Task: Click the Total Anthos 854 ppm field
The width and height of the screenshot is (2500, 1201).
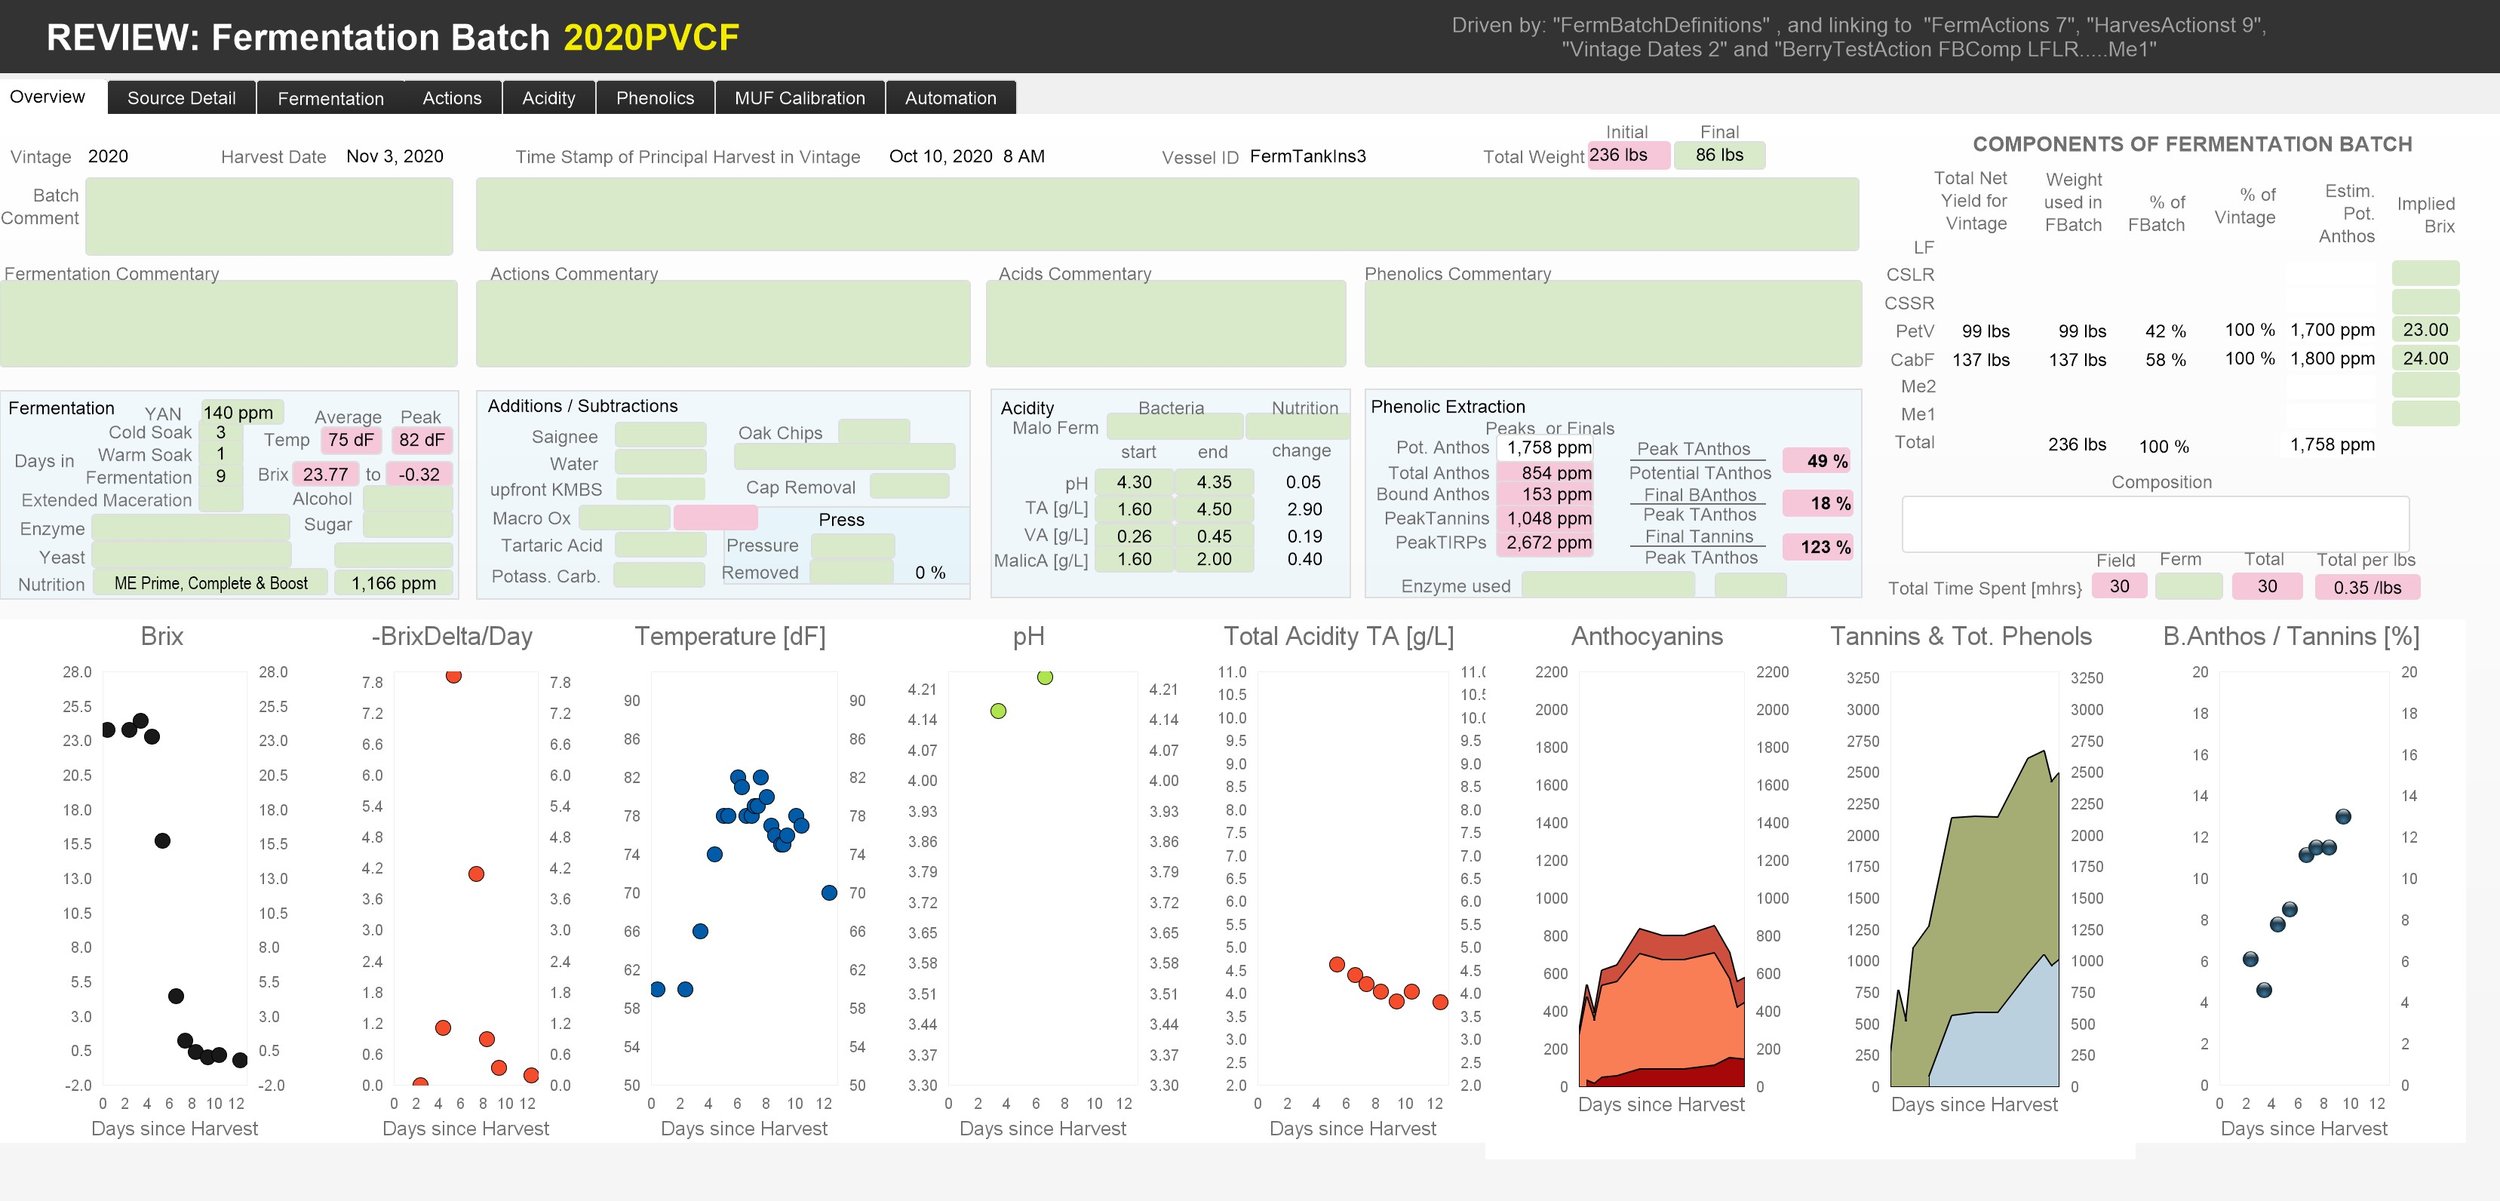Action: 1546,472
